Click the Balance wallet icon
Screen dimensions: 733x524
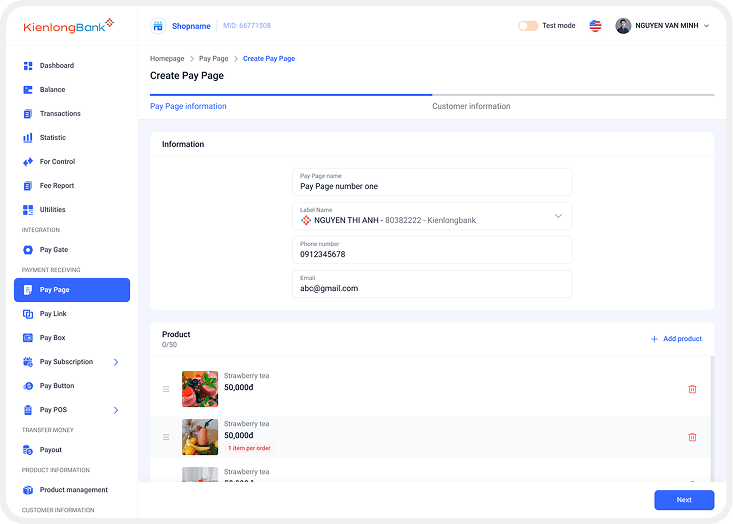tap(28, 90)
